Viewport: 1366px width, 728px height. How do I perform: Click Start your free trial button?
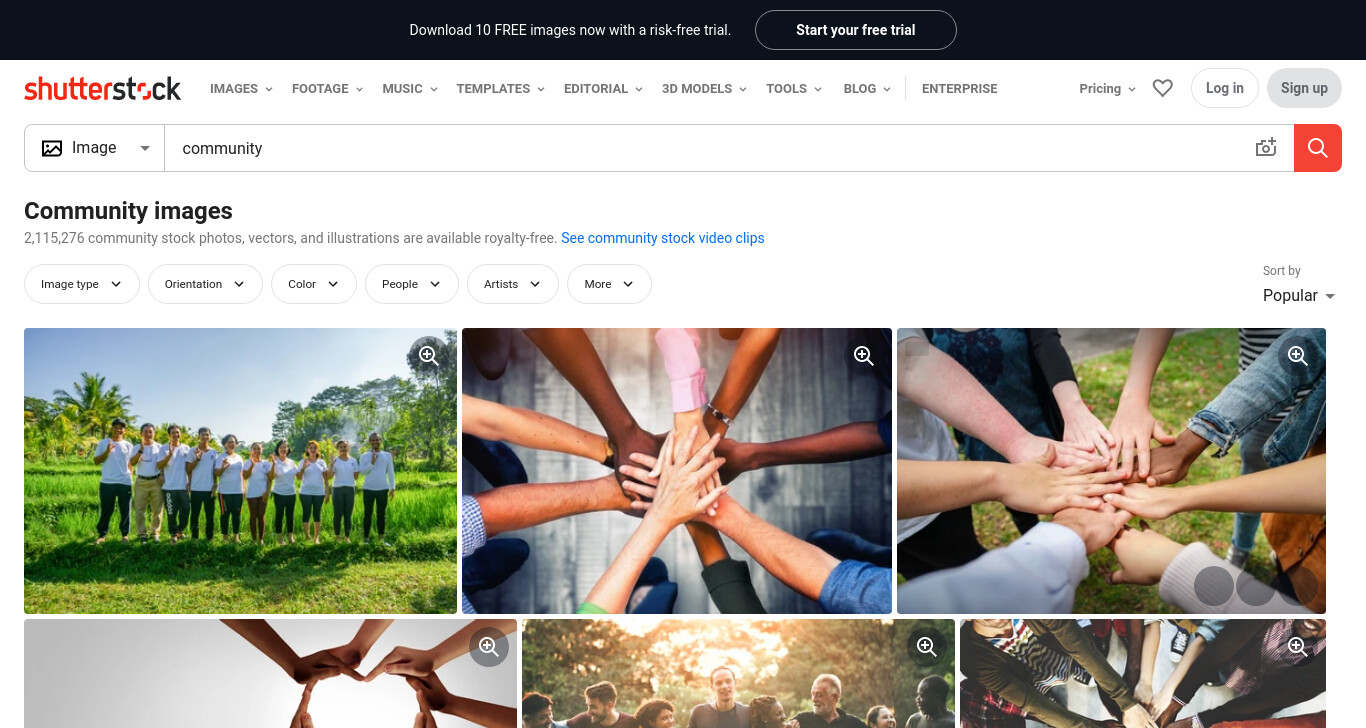point(856,30)
